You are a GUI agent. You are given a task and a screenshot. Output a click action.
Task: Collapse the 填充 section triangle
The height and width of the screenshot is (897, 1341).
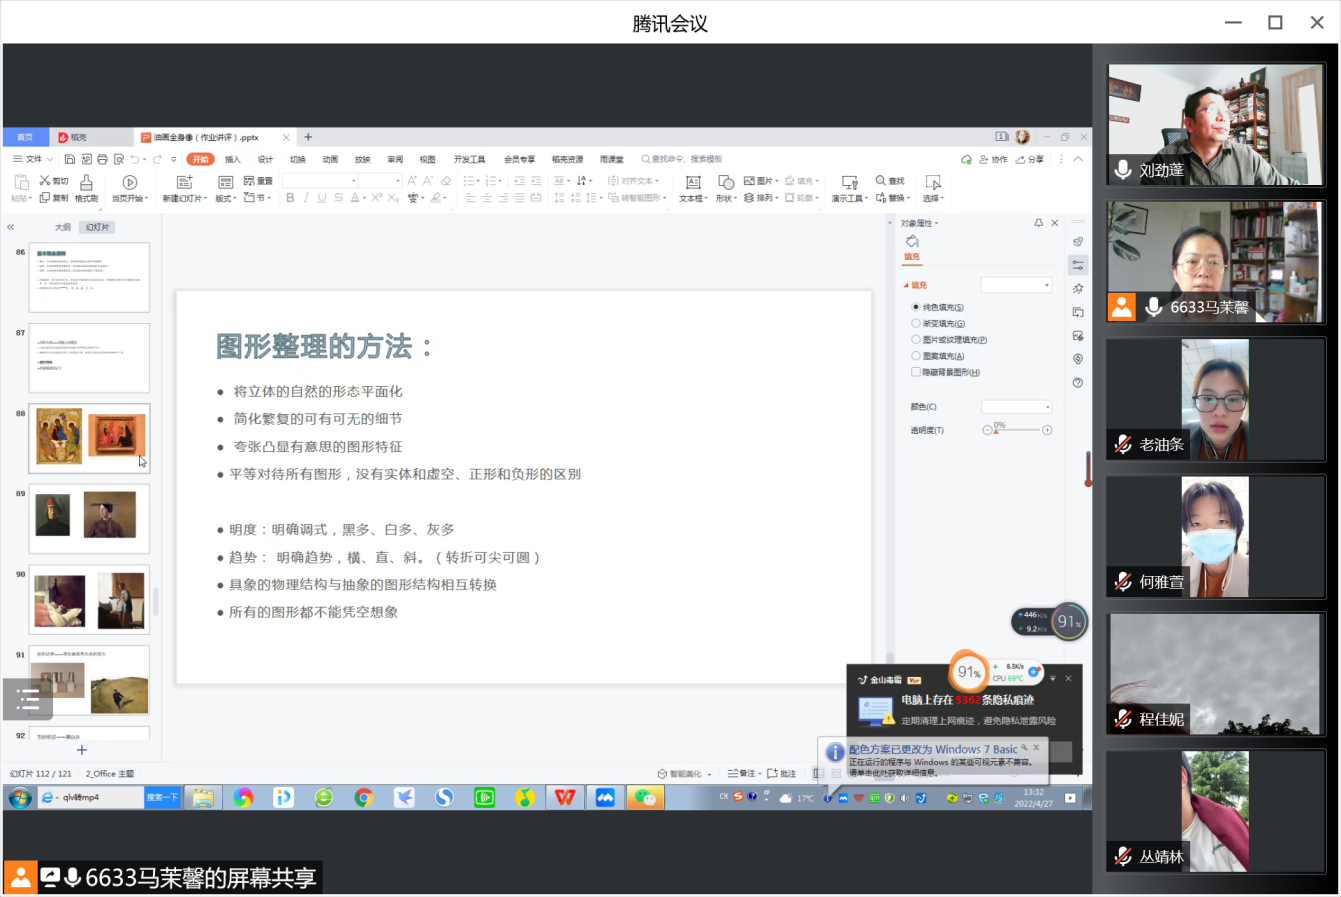point(906,286)
